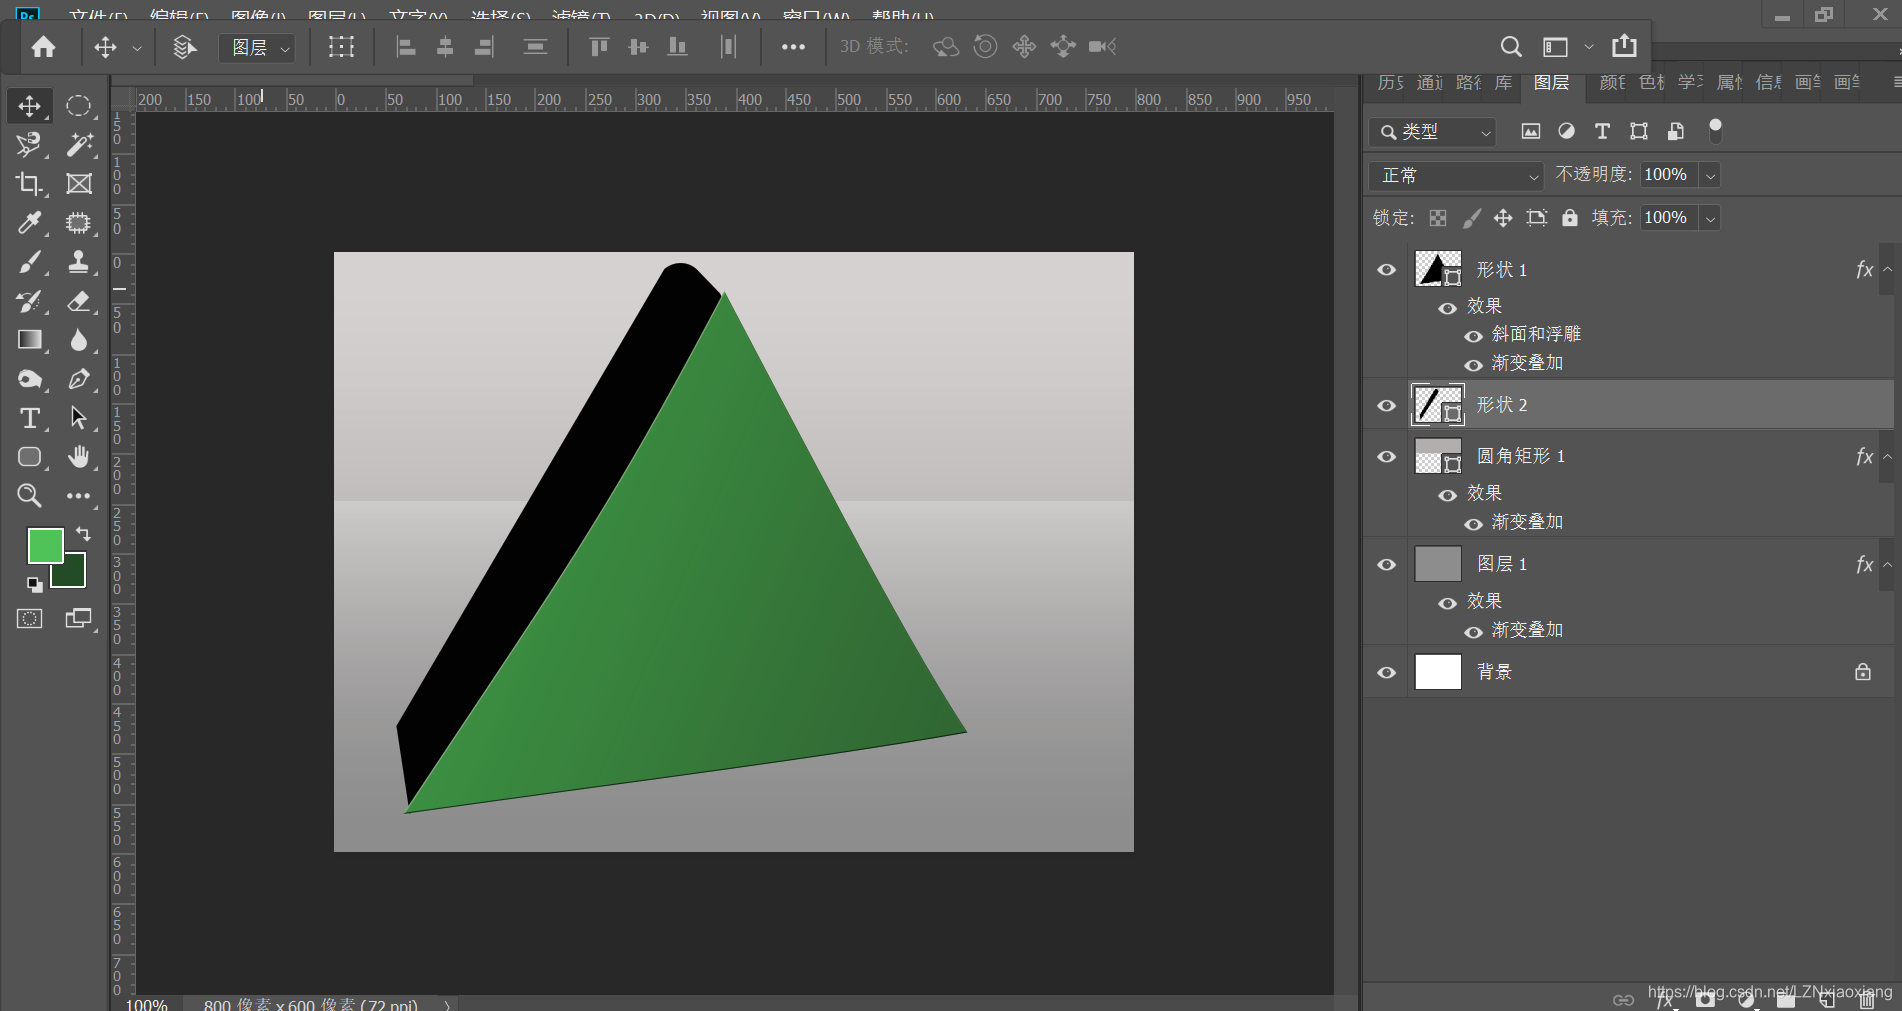This screenshot has height=1011, width=1902.
Task: Select the Move tool
Action: click(x=29, y=106)
